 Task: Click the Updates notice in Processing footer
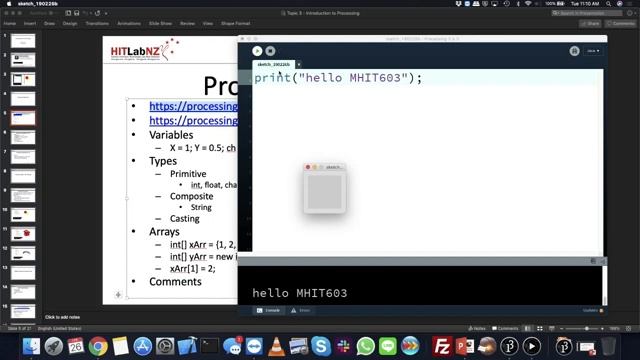pos(593,311)
